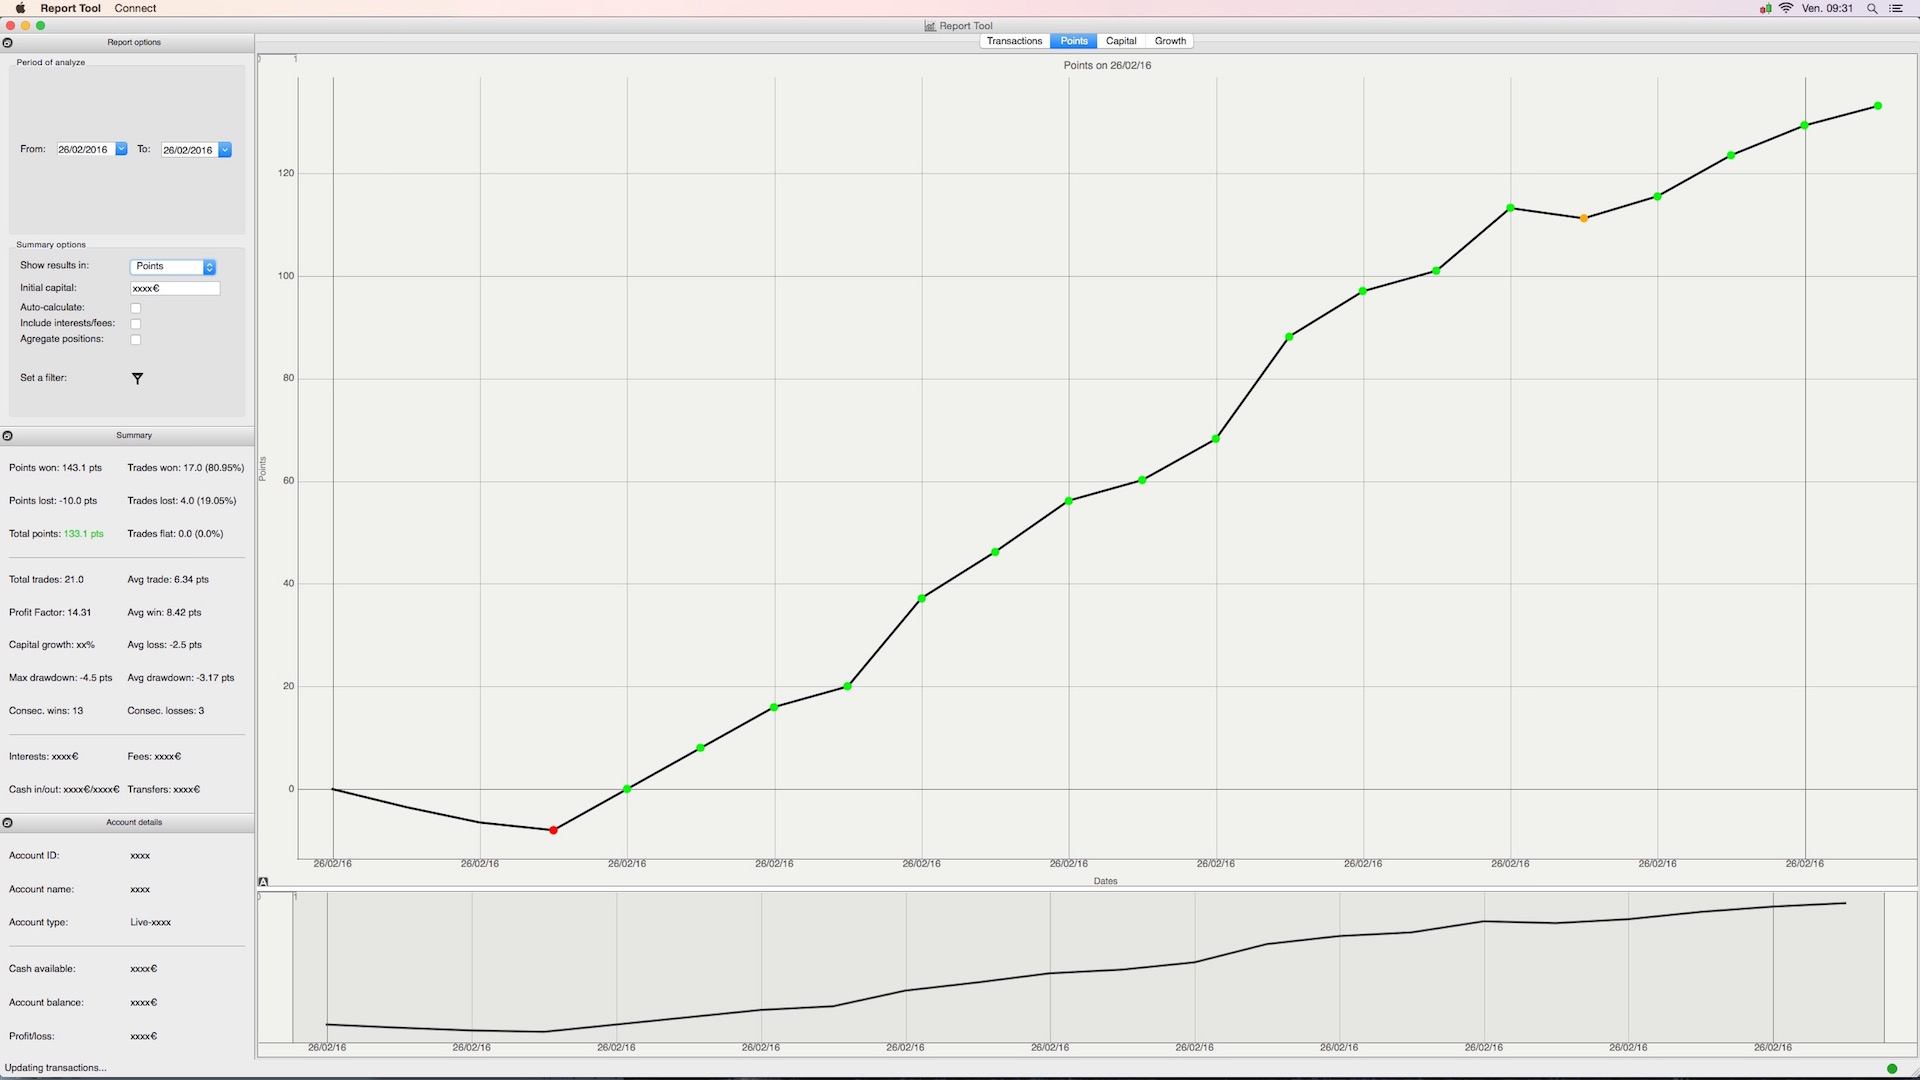1920x1080 pixels.
Task: Collapse the Report options panel
Action: coord(8,43)
